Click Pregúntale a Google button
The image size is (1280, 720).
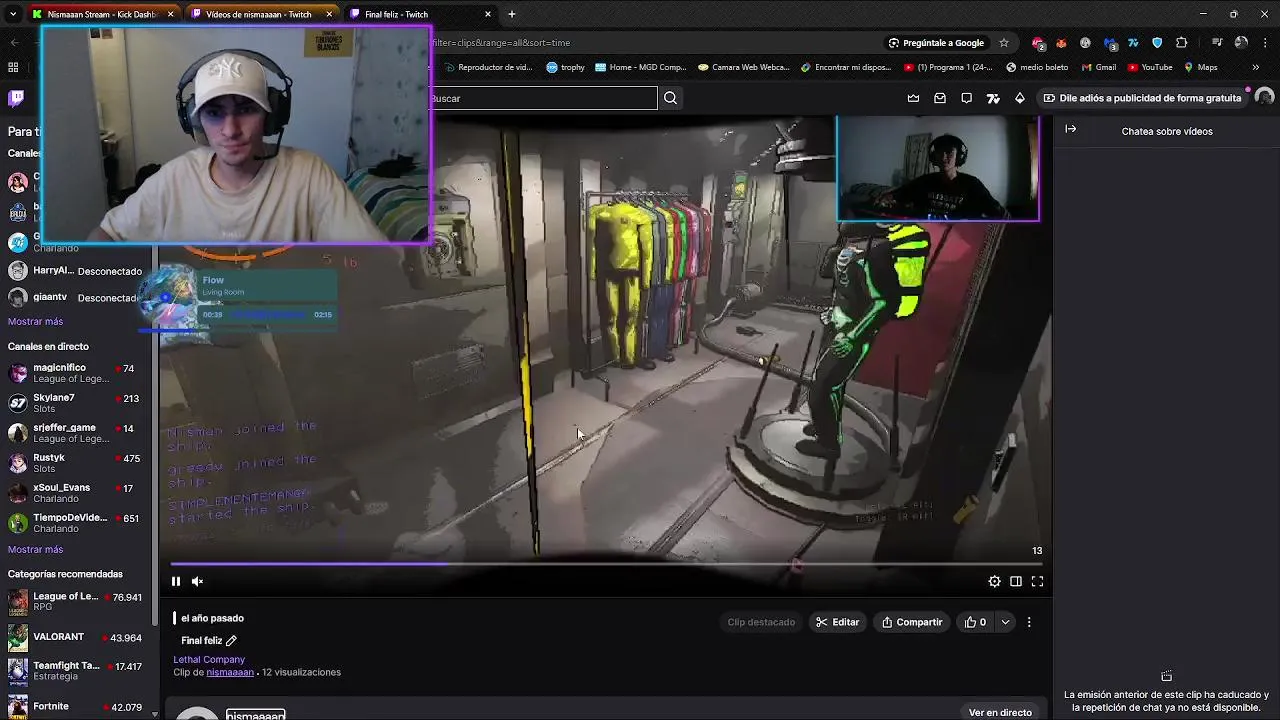coord(936,43)
